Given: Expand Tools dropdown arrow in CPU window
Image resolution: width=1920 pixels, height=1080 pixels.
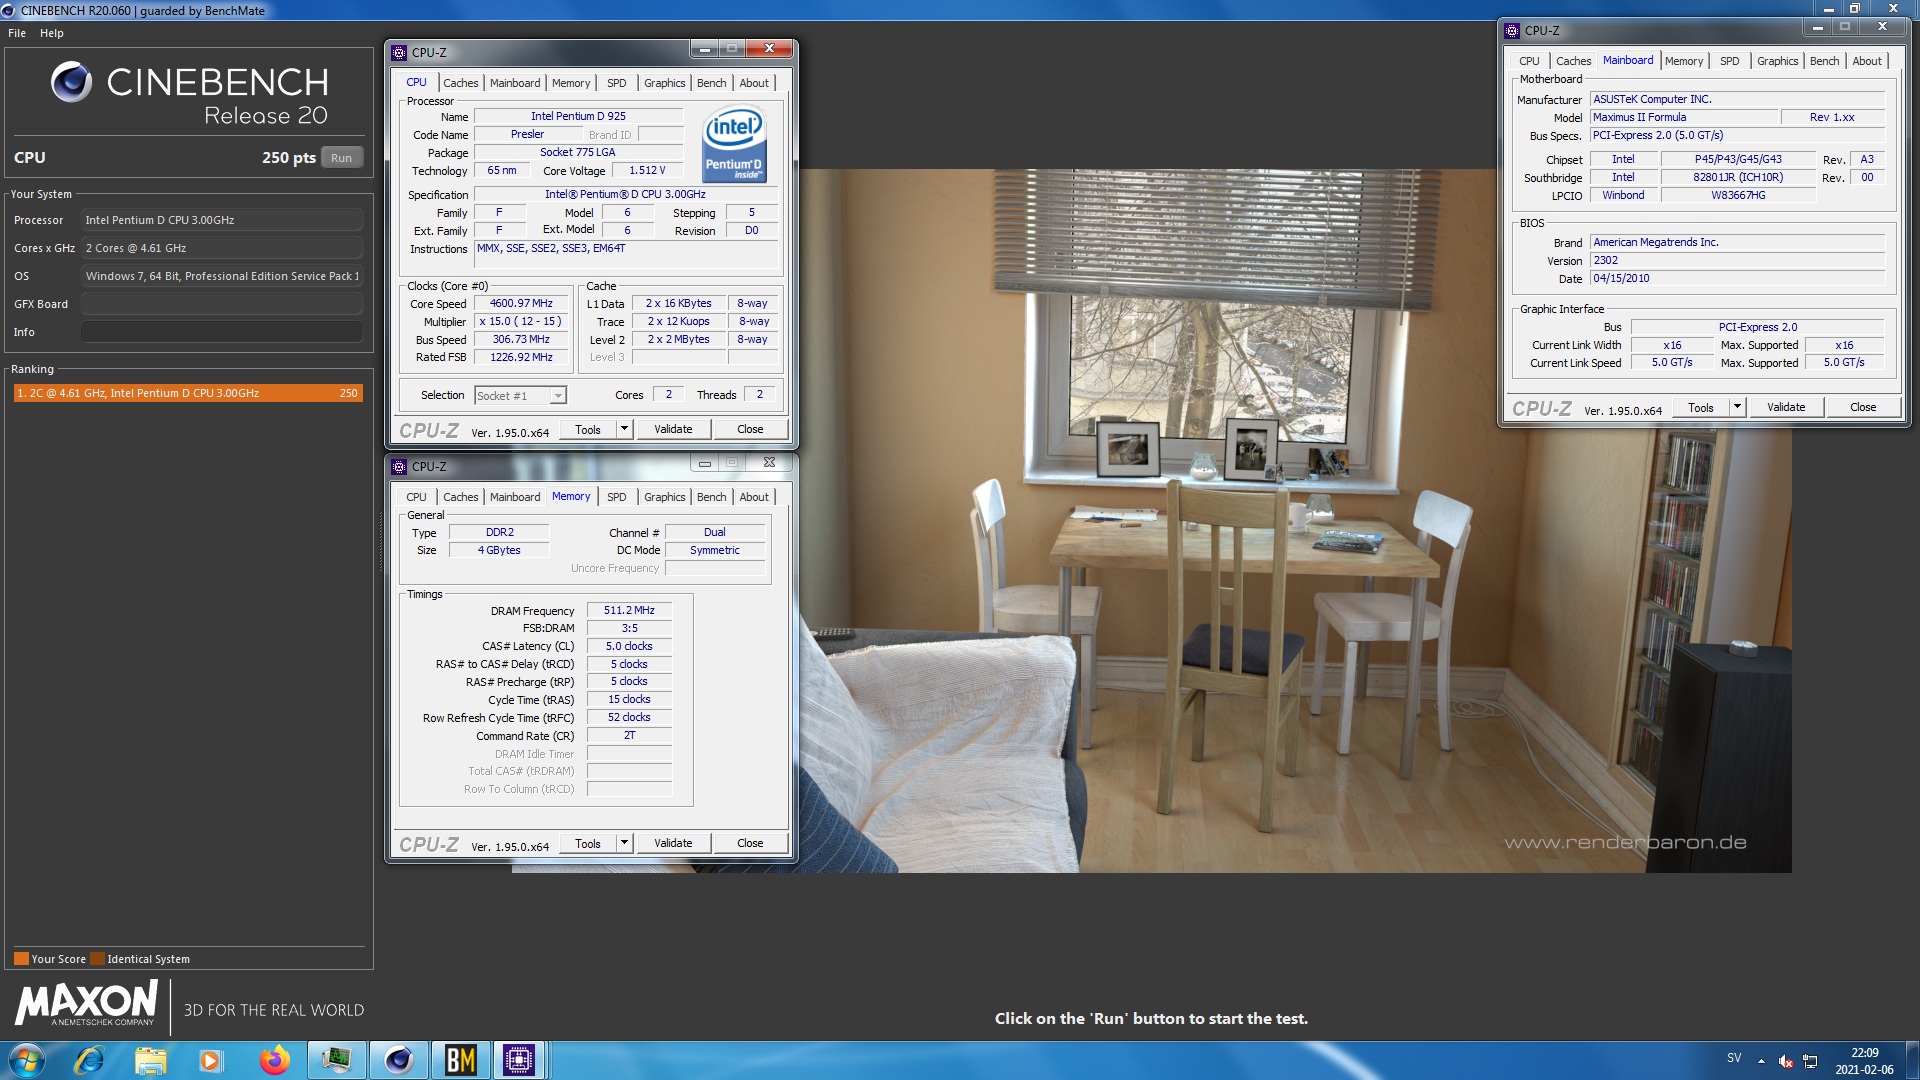Looking at the screenshot, I should pos(624,429).
